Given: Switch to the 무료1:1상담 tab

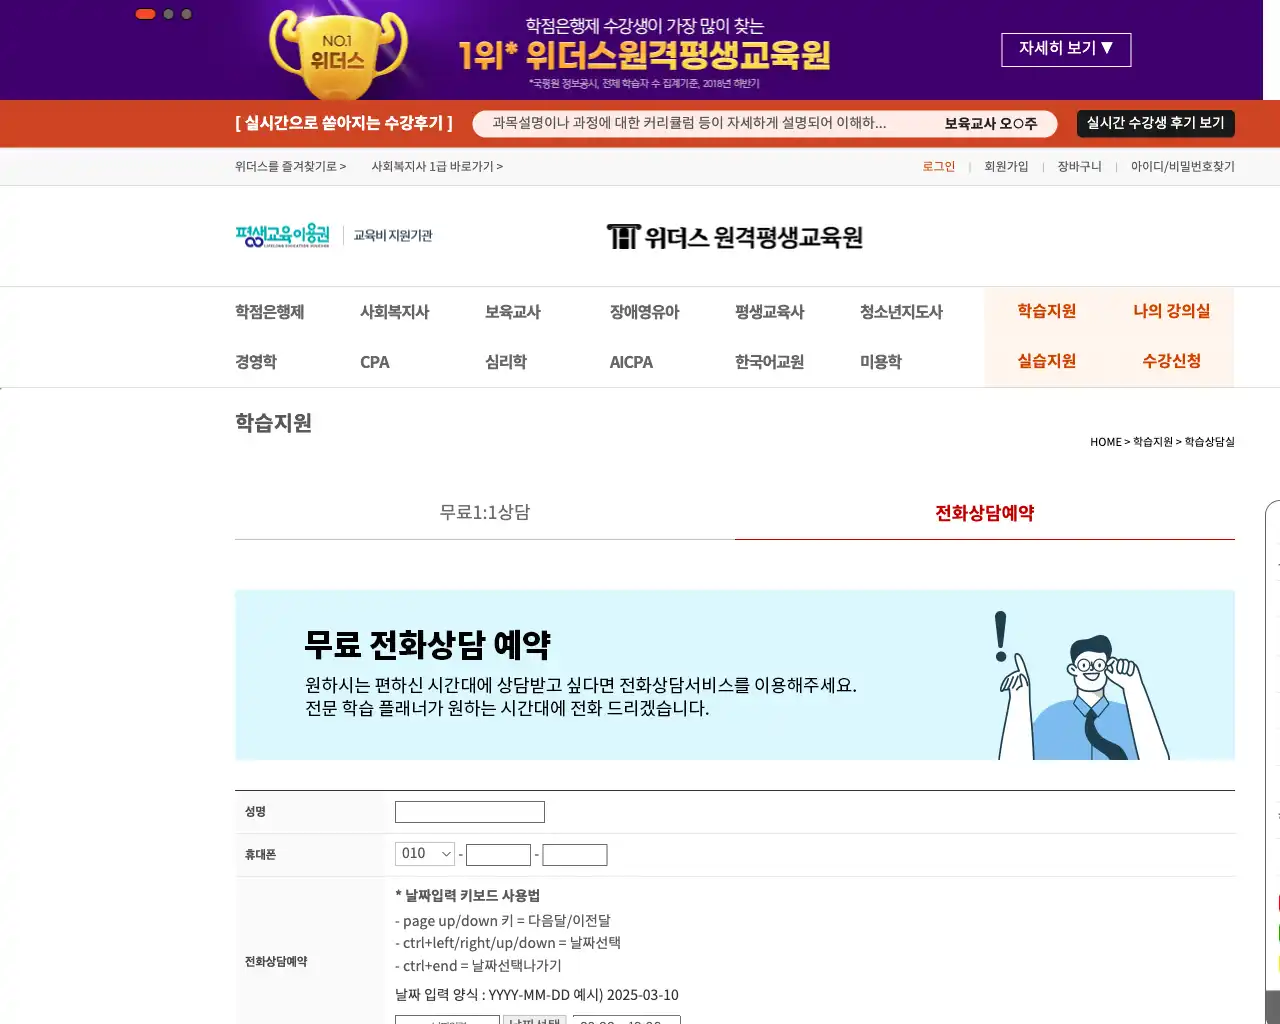Looking at the screenshot, I should 484,512.
